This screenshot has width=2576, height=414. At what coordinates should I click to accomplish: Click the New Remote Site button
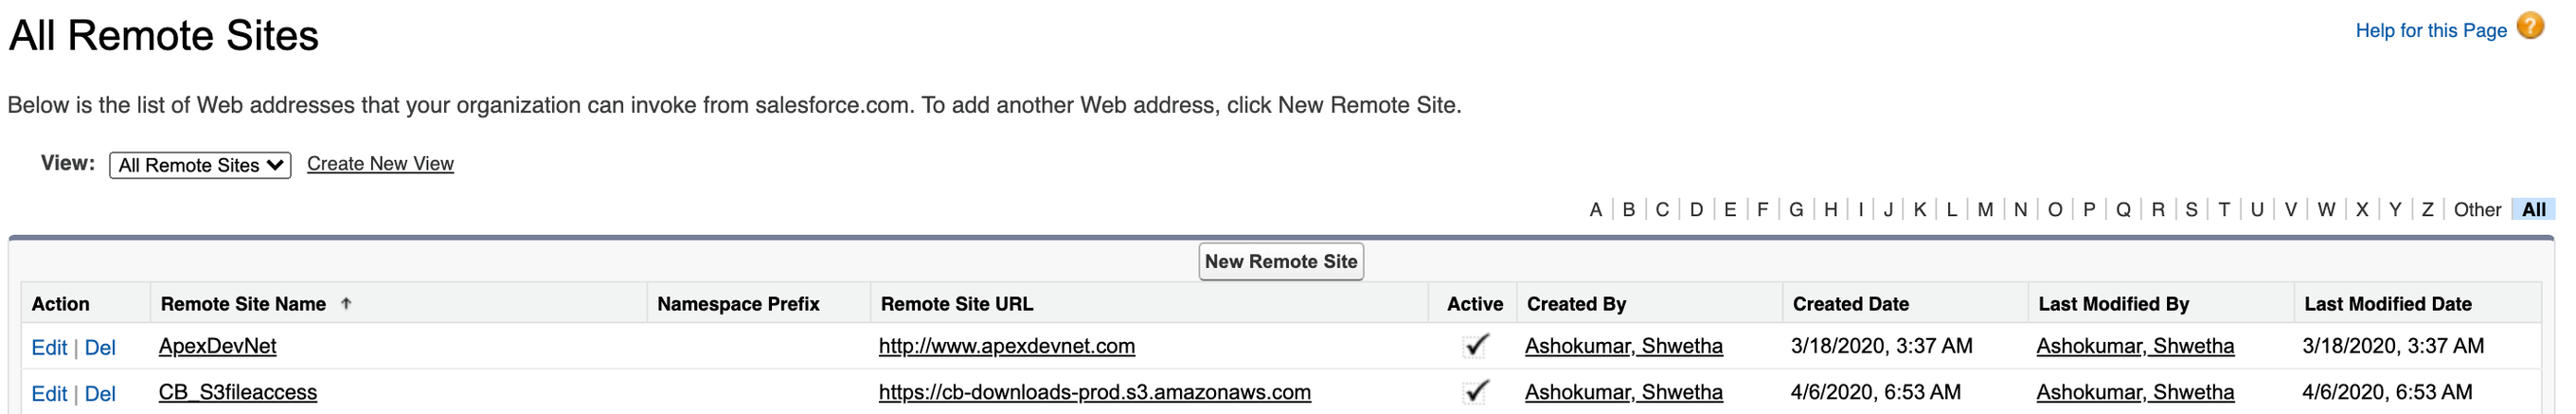tap(1280, 262)
